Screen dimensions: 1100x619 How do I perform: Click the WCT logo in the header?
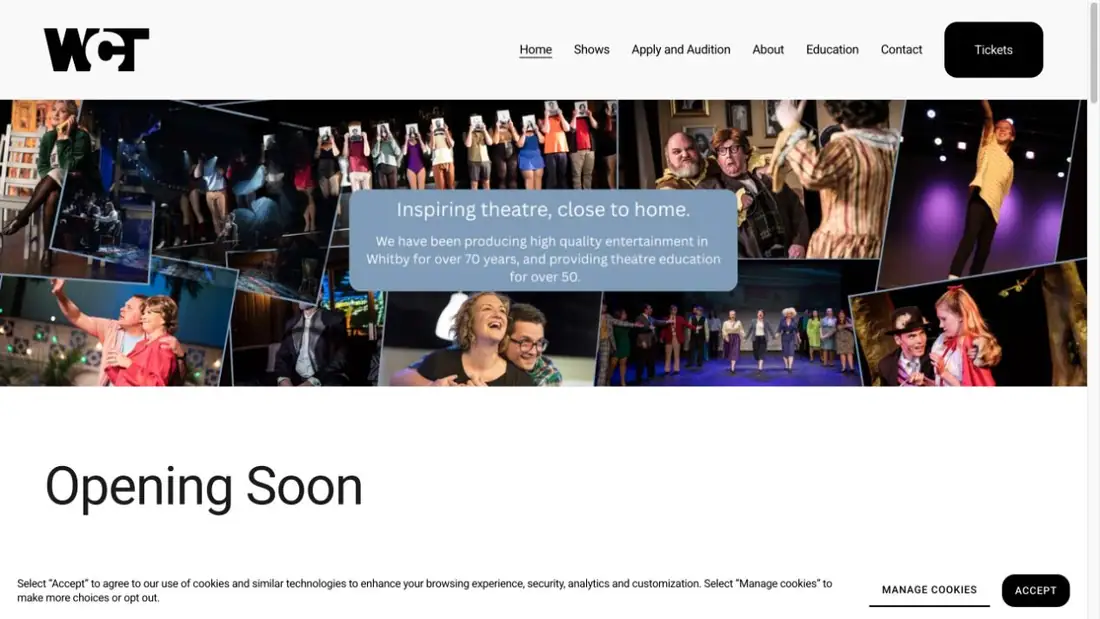(96, 50)
